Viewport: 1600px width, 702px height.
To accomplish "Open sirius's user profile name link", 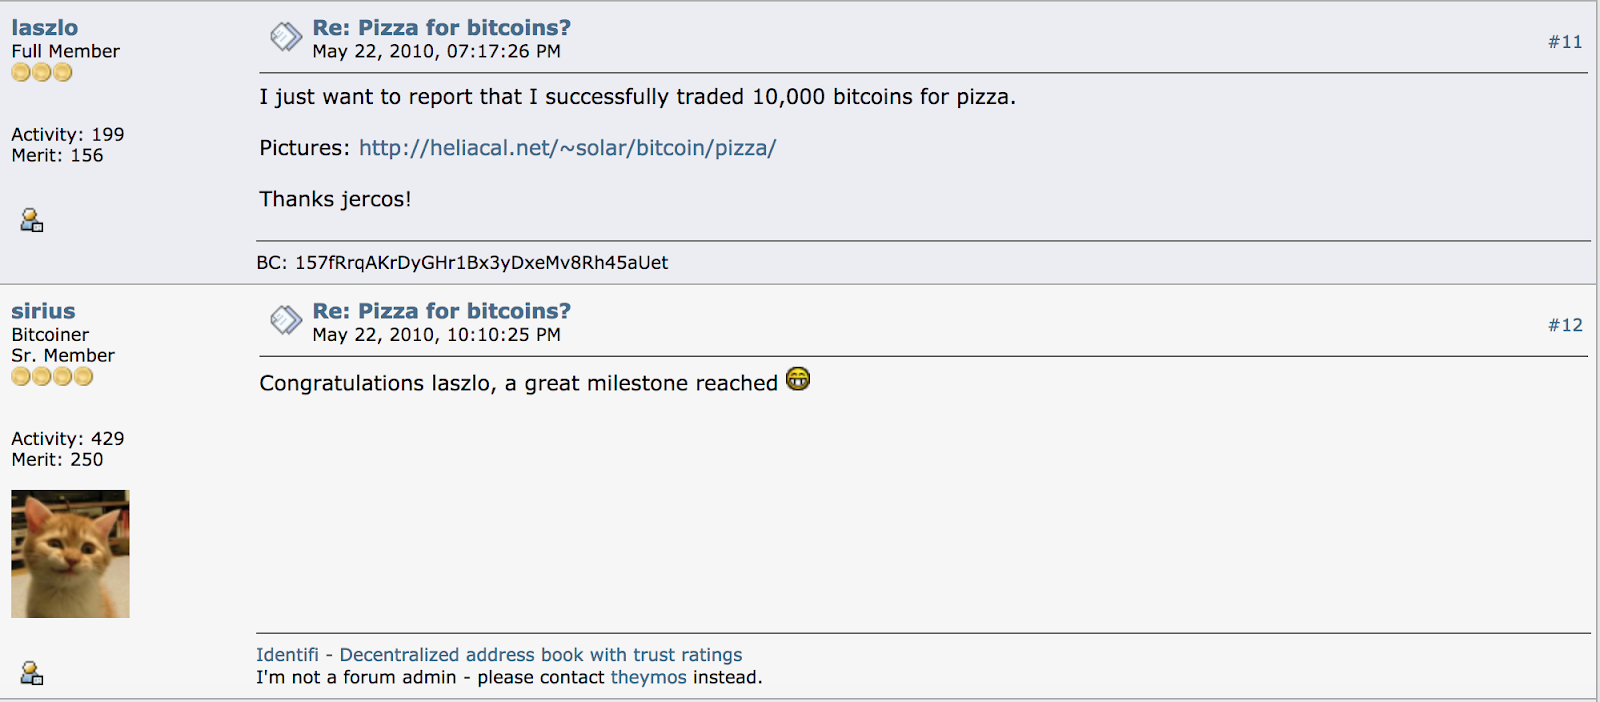I will pyautogui.click(x=43, y=311).
